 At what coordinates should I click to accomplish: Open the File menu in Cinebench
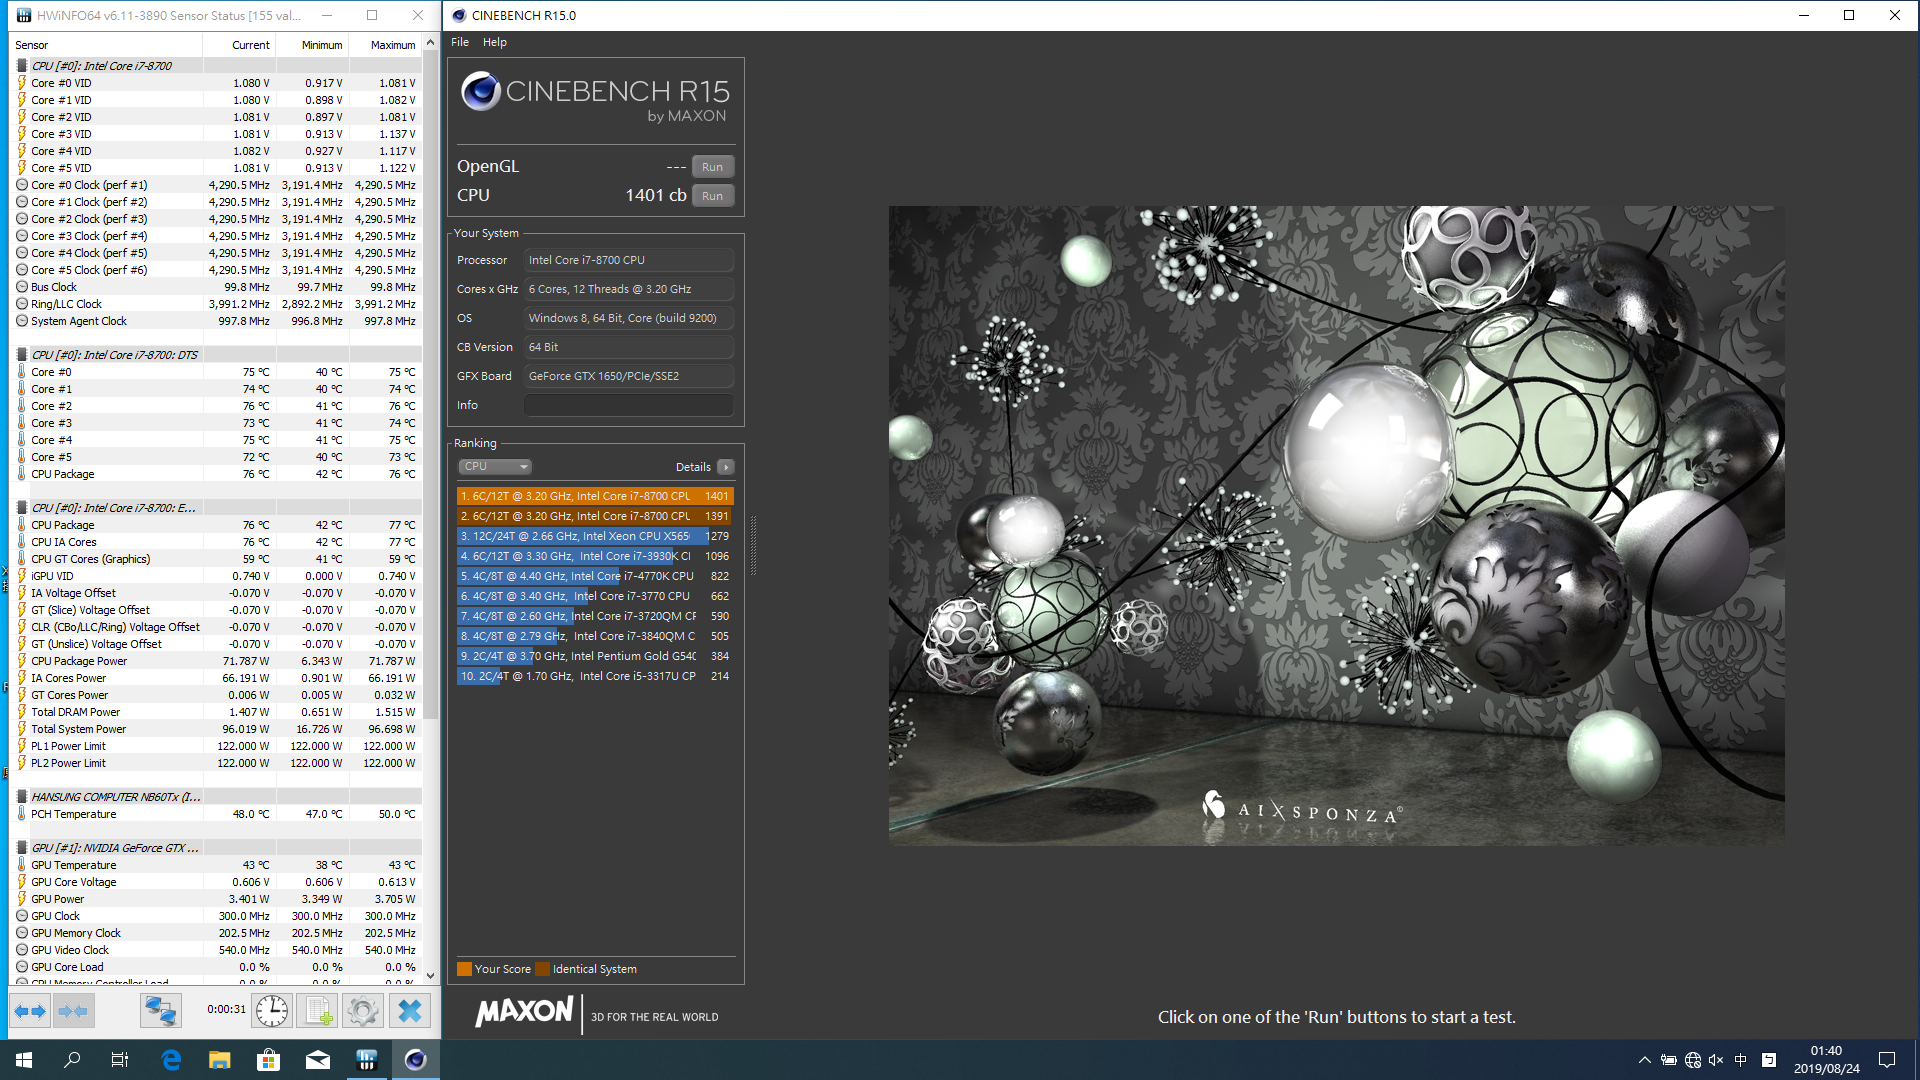click(x=460, y=42)
